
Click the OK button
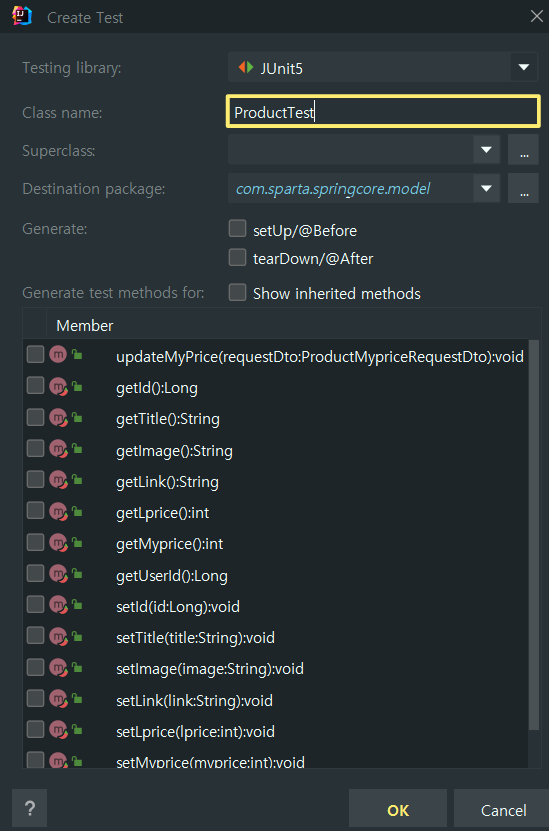[x=398, y=810]
